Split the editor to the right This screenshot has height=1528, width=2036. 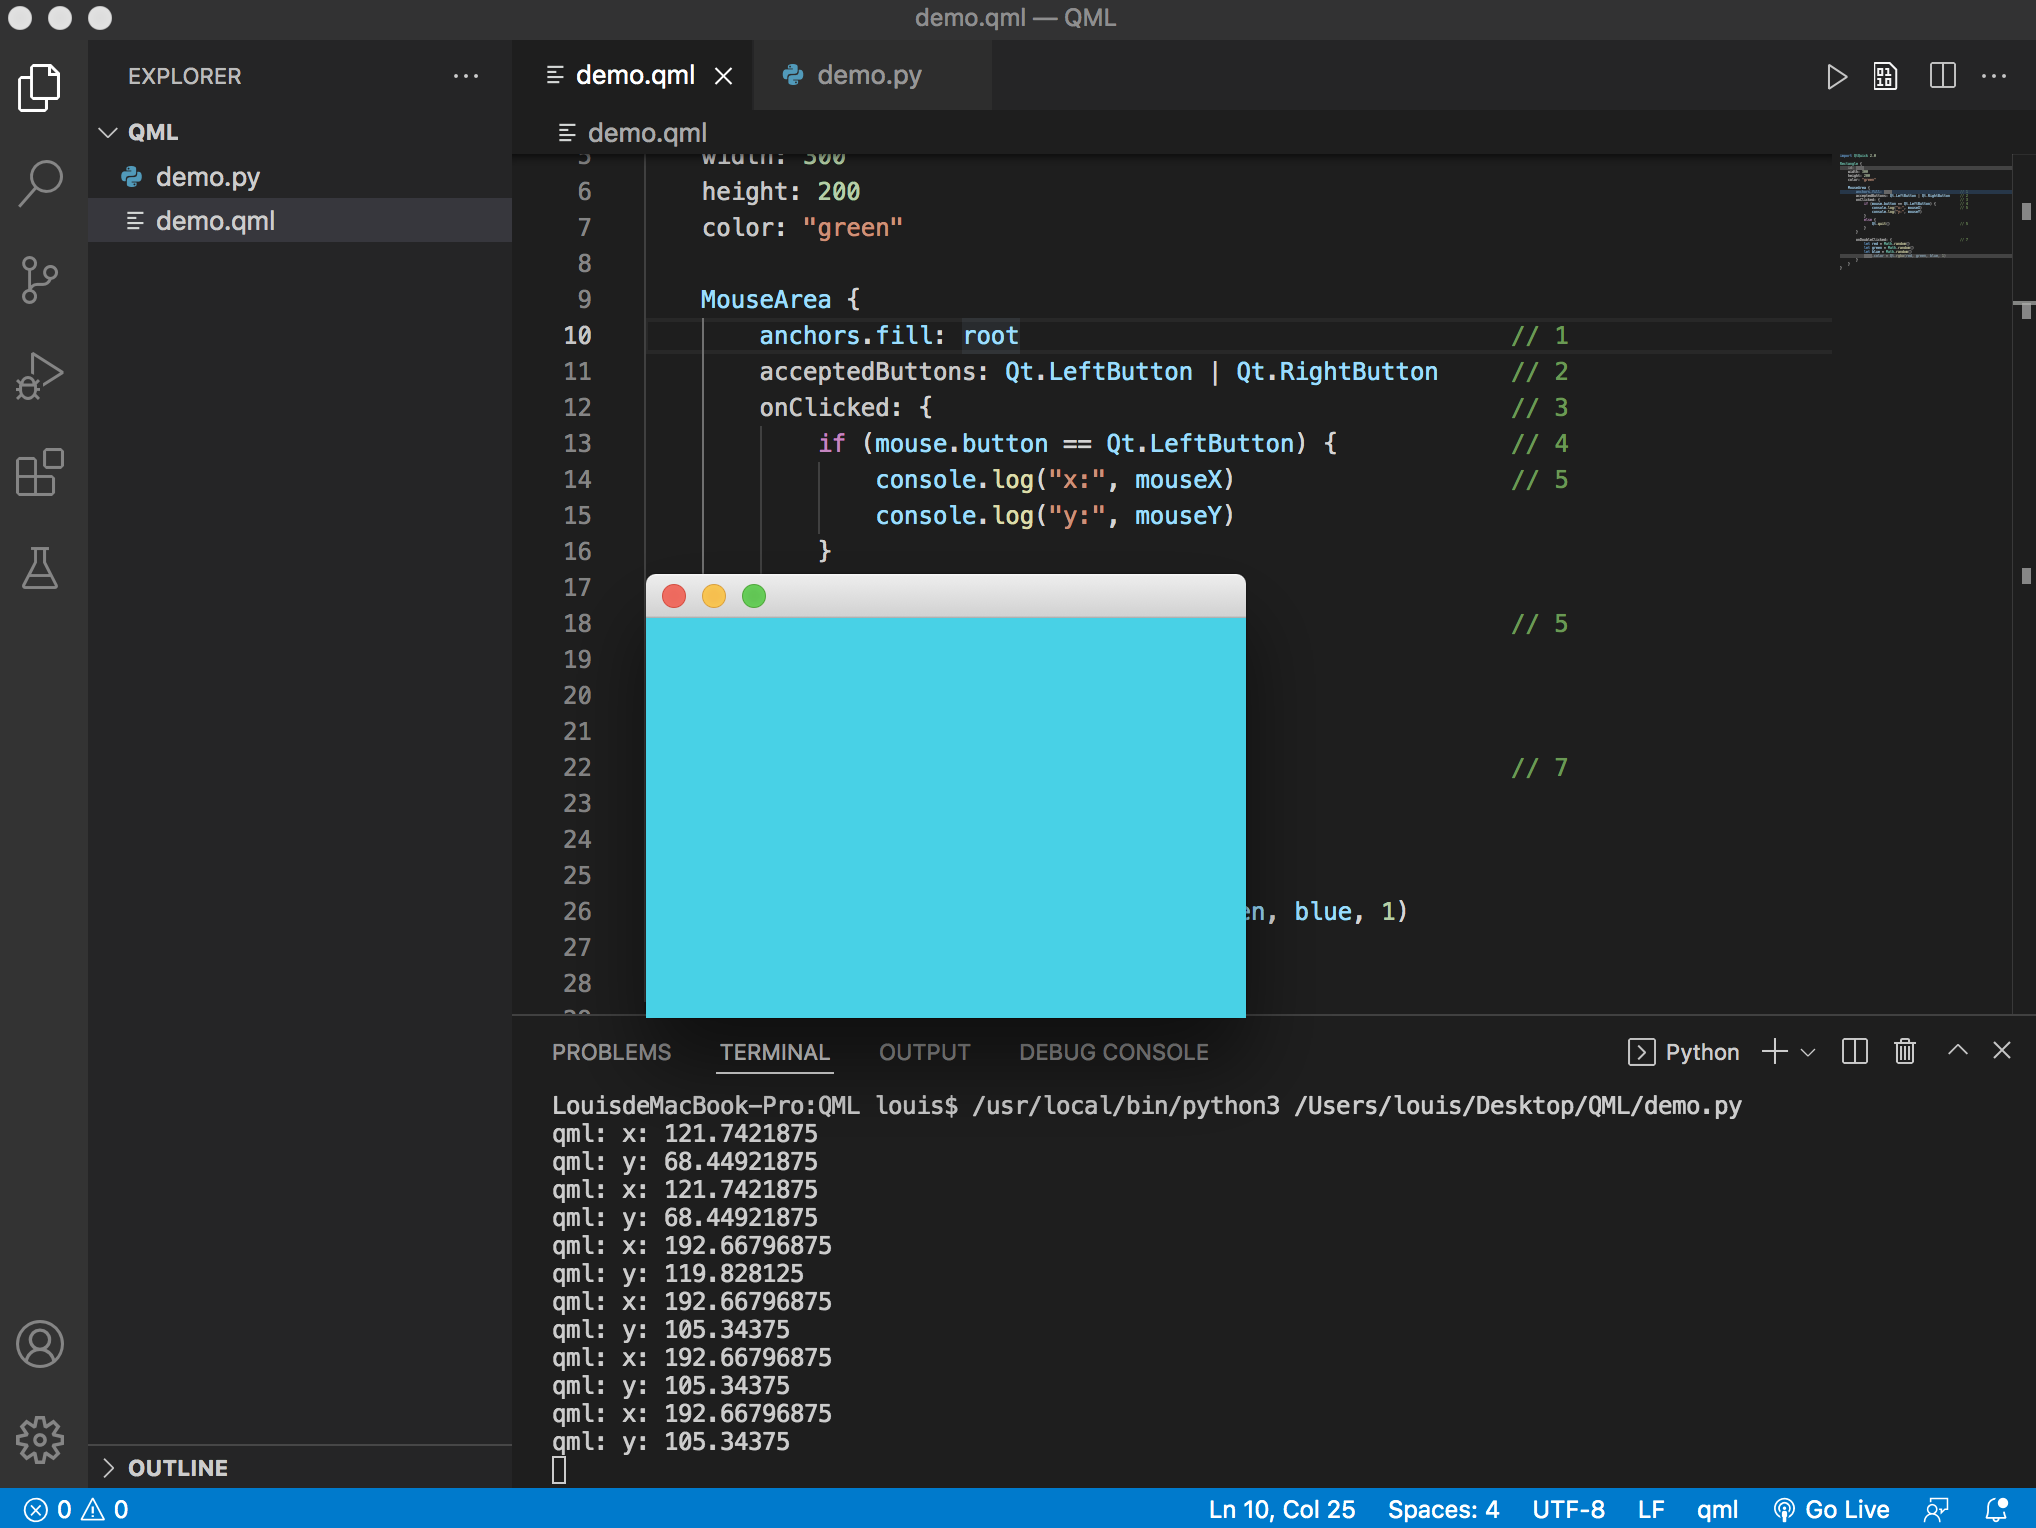pyautogui.click(x=1942, y=77)
